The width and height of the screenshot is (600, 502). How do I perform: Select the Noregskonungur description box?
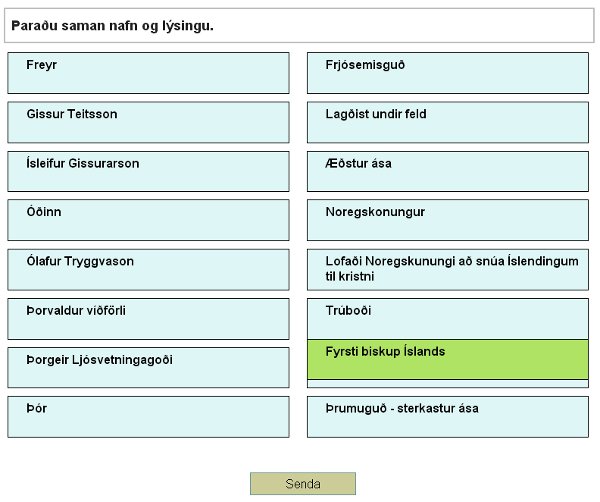pos(448,220)
